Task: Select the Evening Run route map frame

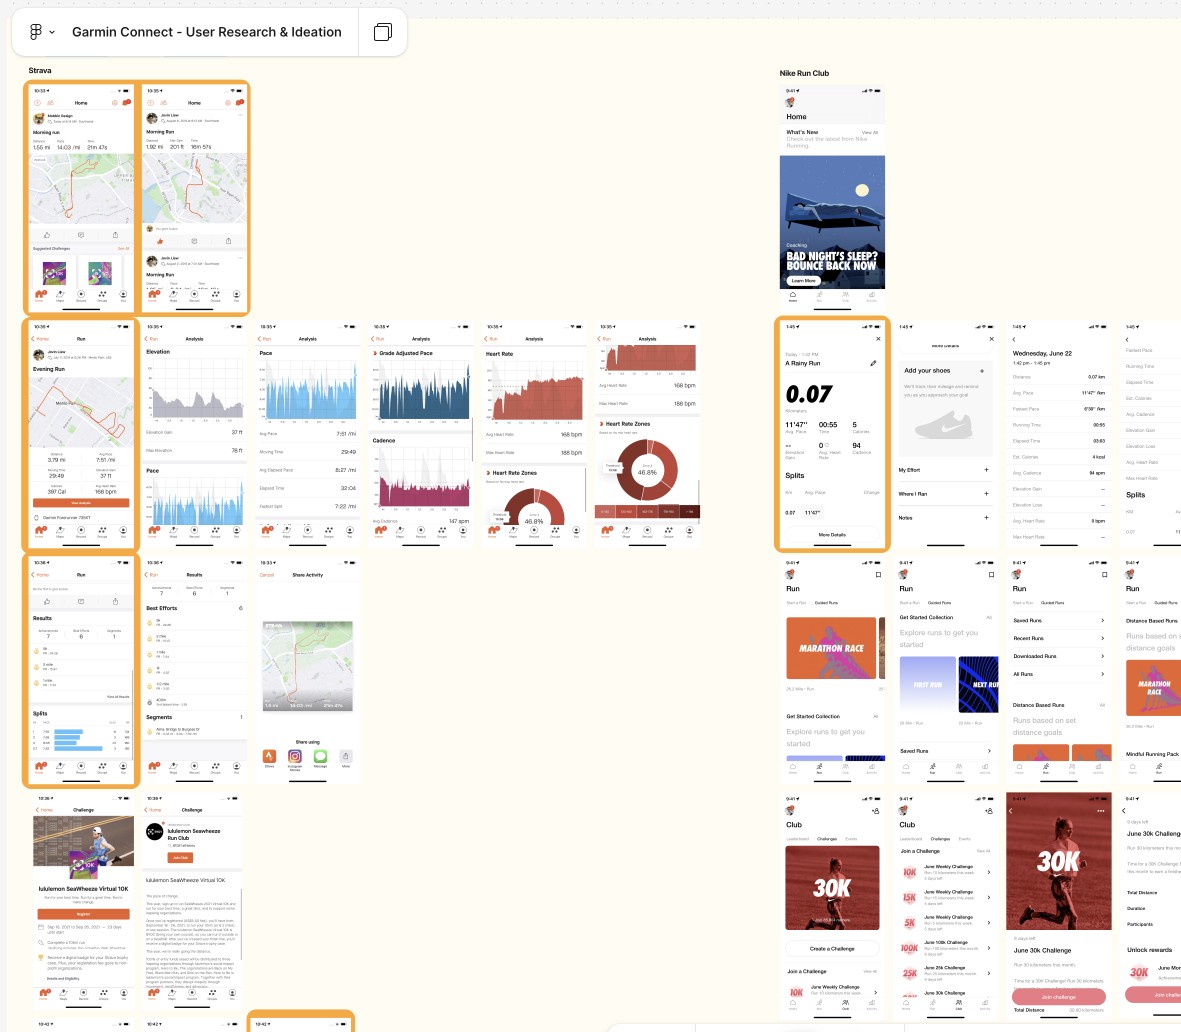Action: [x=81, y=412]
